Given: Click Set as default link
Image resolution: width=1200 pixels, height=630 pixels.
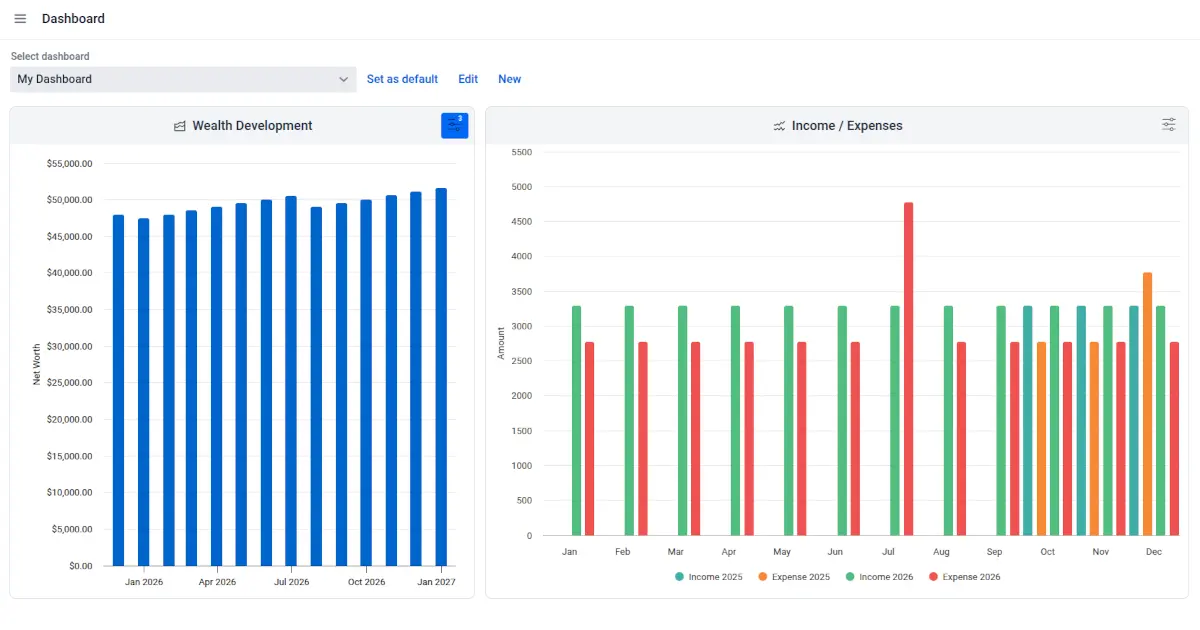Looking at the screenshot, I should (402, 79).
